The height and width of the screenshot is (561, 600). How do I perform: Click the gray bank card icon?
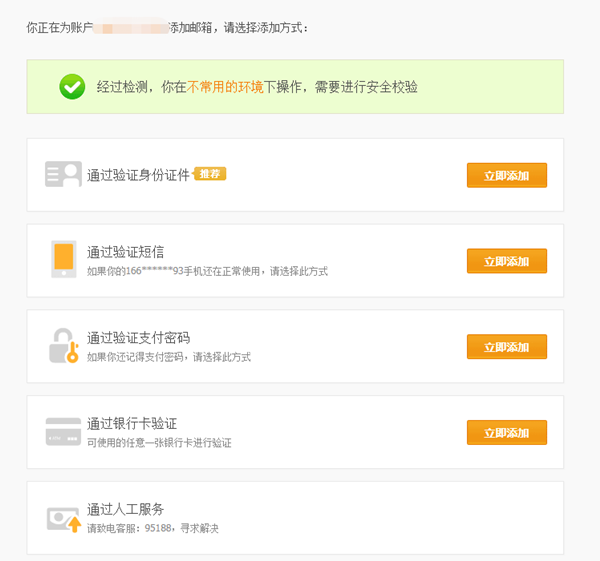[63, 432]
